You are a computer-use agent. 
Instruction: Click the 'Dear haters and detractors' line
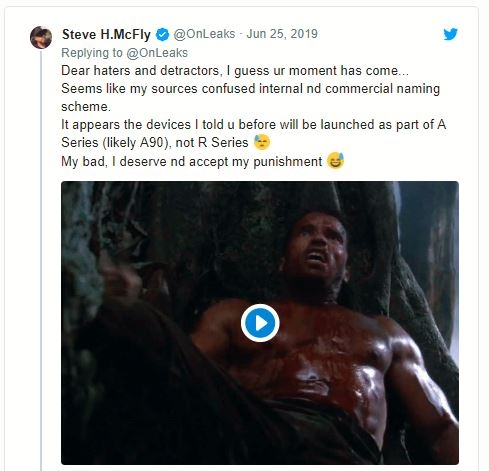click(235, 71)
